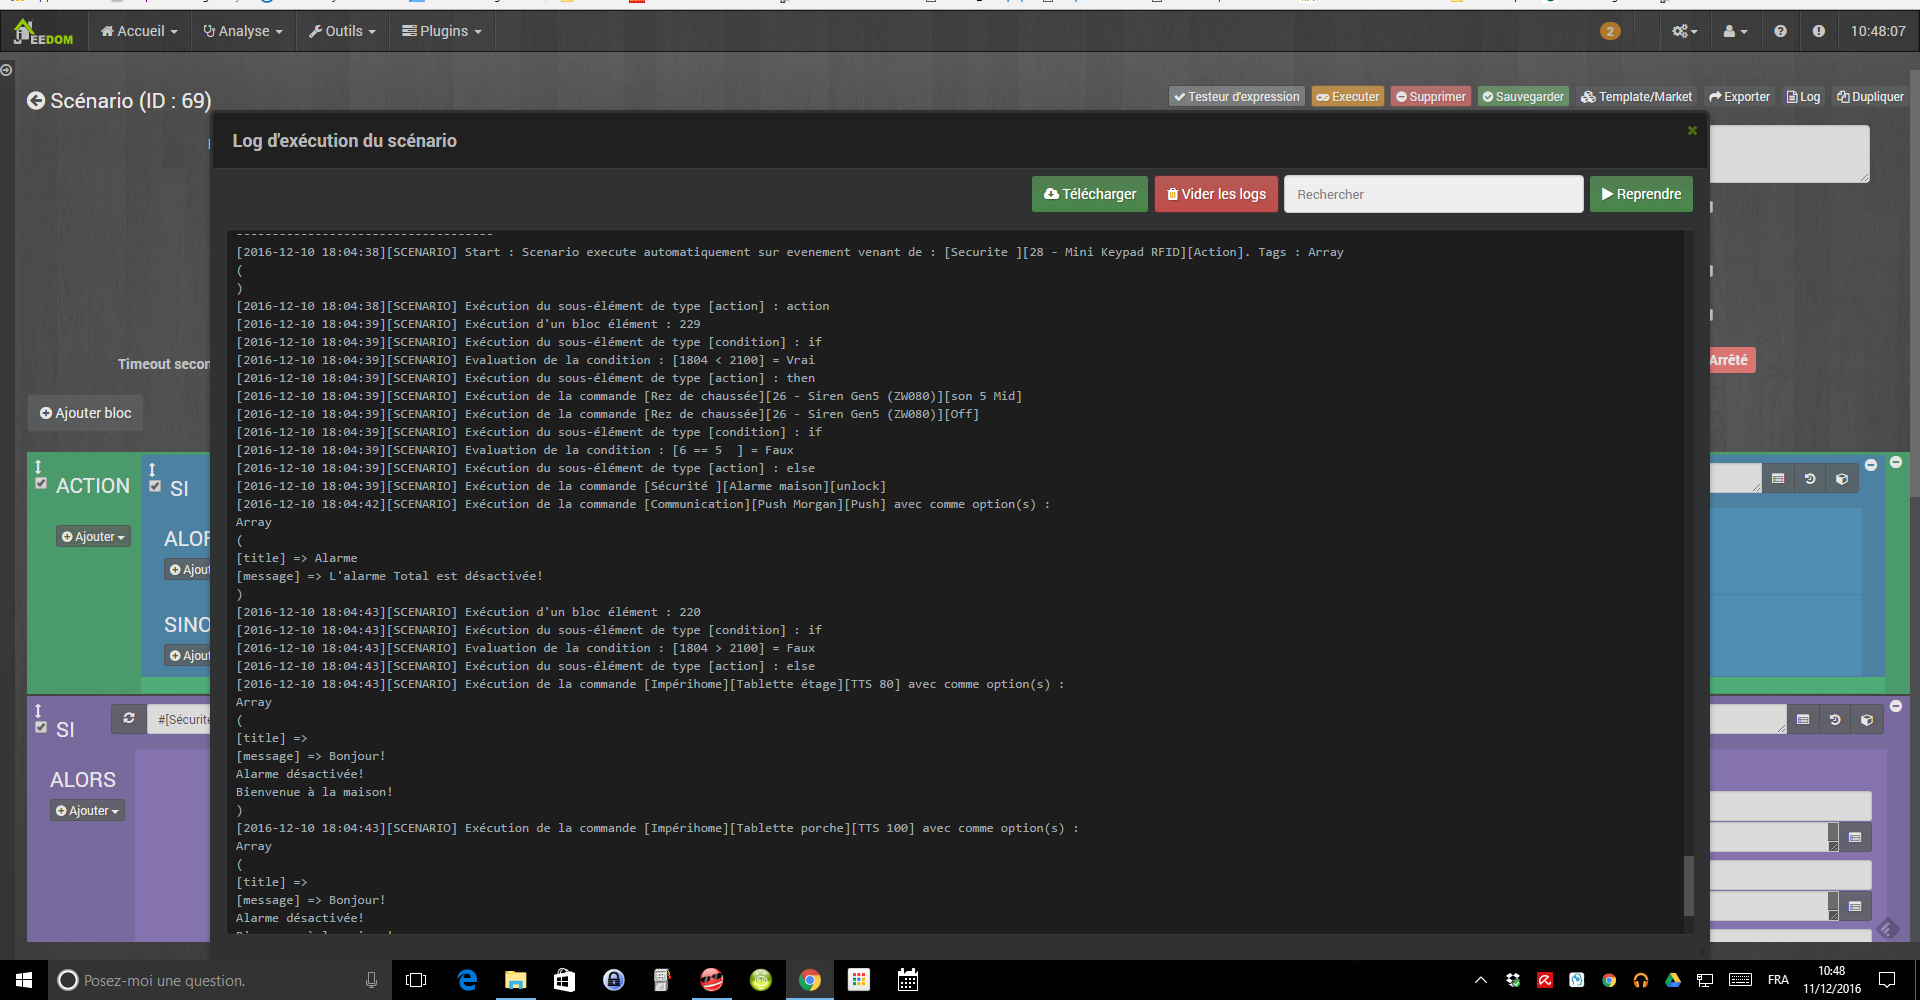The image size is (1920, 1000).
Task: Go back using the arrow beside Scénario title
Action: [x=36, y=101]
